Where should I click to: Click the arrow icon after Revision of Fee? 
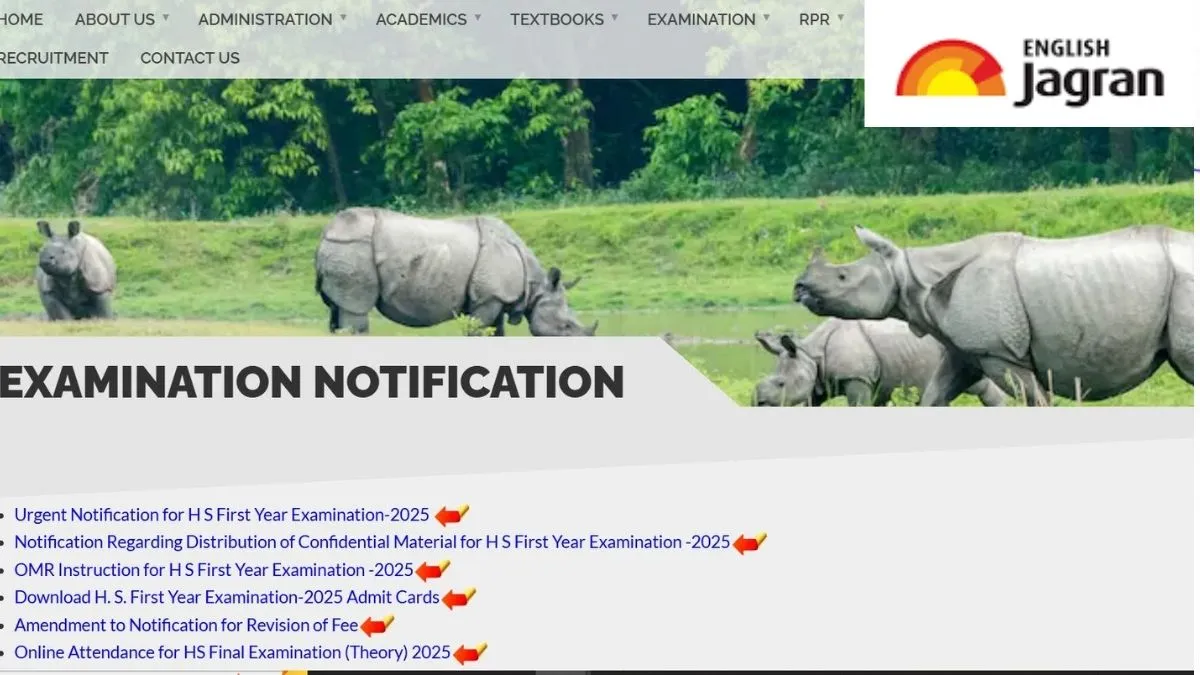pos(377,626)
